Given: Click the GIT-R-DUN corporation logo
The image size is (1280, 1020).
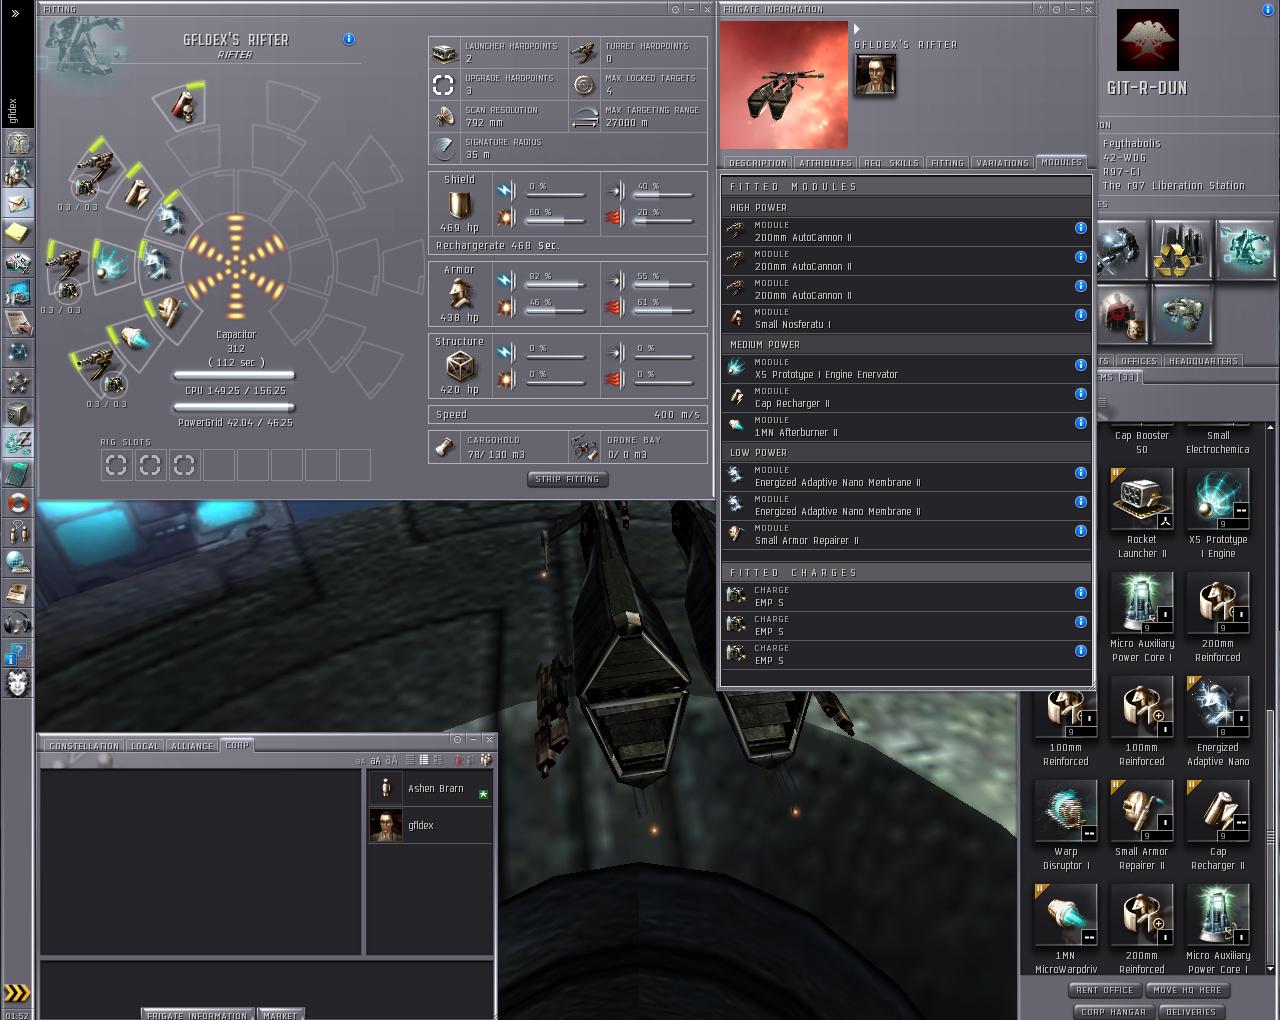Looking at the screenshot, I should coord(1147,40).
